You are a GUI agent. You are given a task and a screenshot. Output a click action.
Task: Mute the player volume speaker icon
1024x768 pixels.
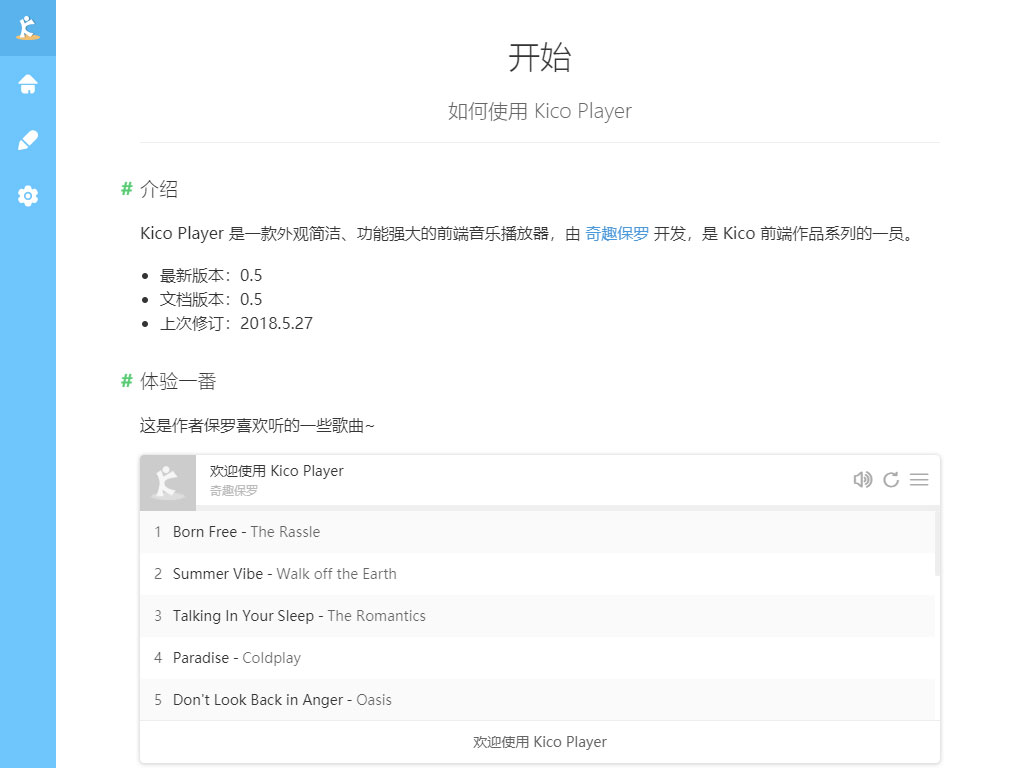click(863, 480)
